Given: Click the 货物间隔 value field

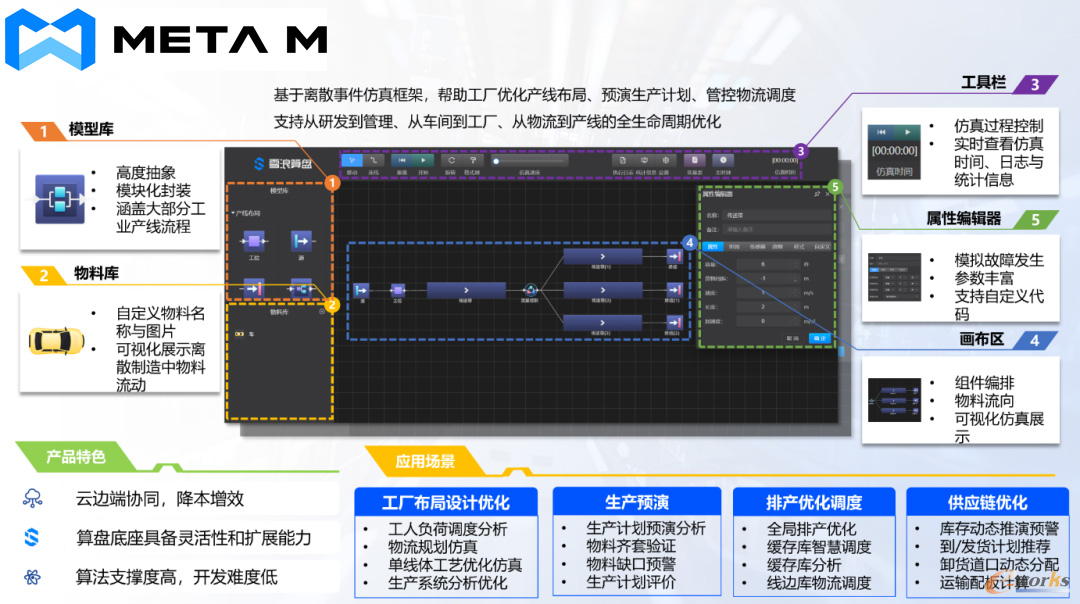Looking at the screenshot, I should tap(768, 278).
